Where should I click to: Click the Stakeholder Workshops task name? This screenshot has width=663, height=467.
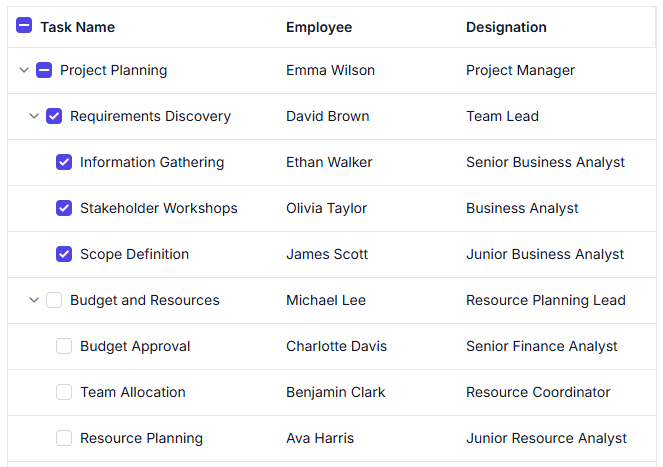[159, 208]
